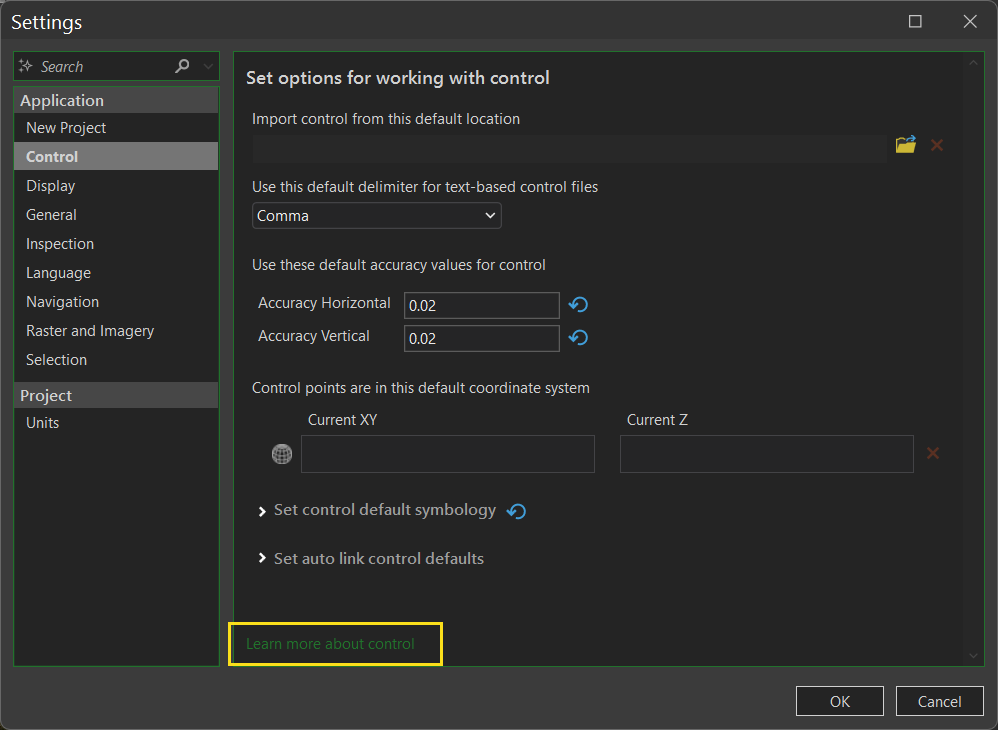998x730 pixels.
Task: Open the Comma delimiter dropdown
Action: [377, 216]
